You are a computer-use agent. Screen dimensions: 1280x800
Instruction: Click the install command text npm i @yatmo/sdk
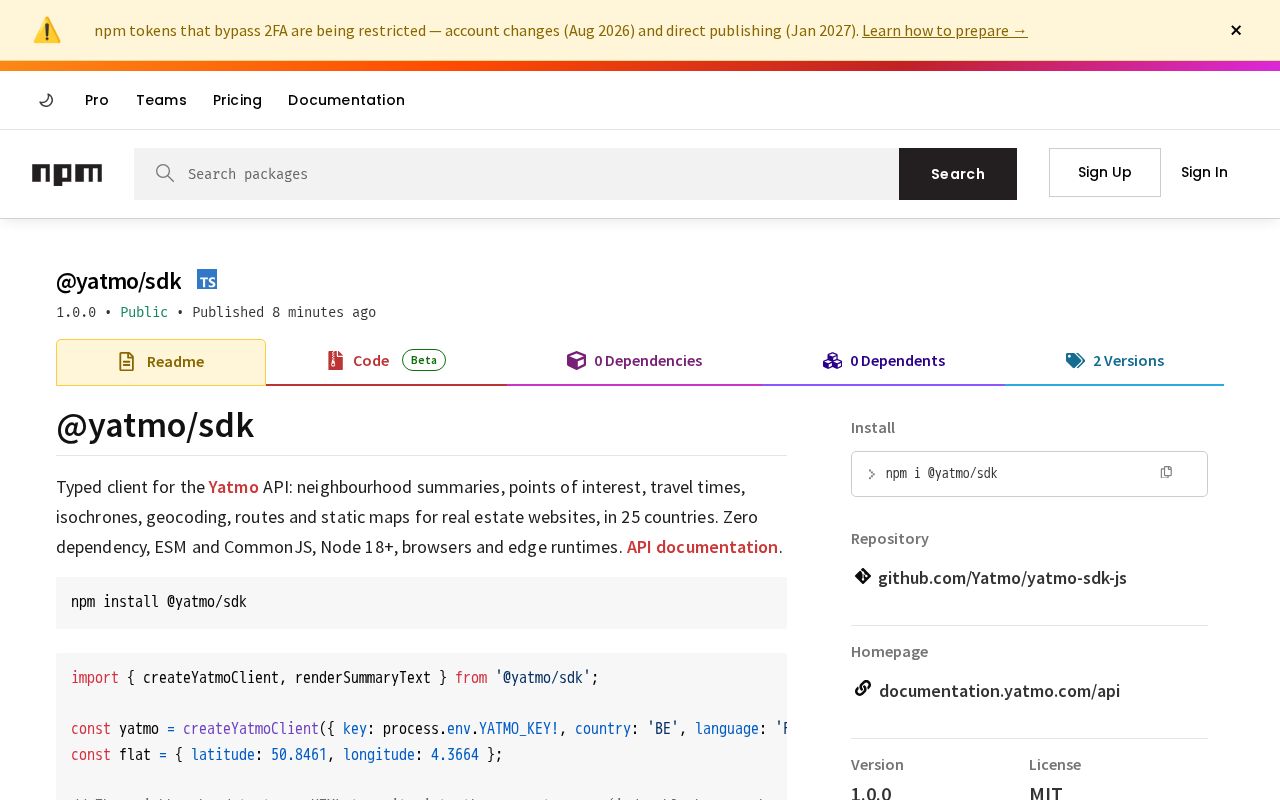pos(941,474)
